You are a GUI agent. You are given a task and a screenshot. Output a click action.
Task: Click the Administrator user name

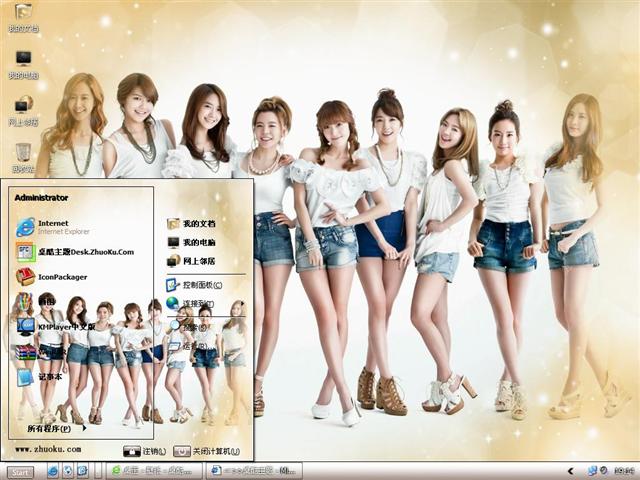(x=41, y=198)
